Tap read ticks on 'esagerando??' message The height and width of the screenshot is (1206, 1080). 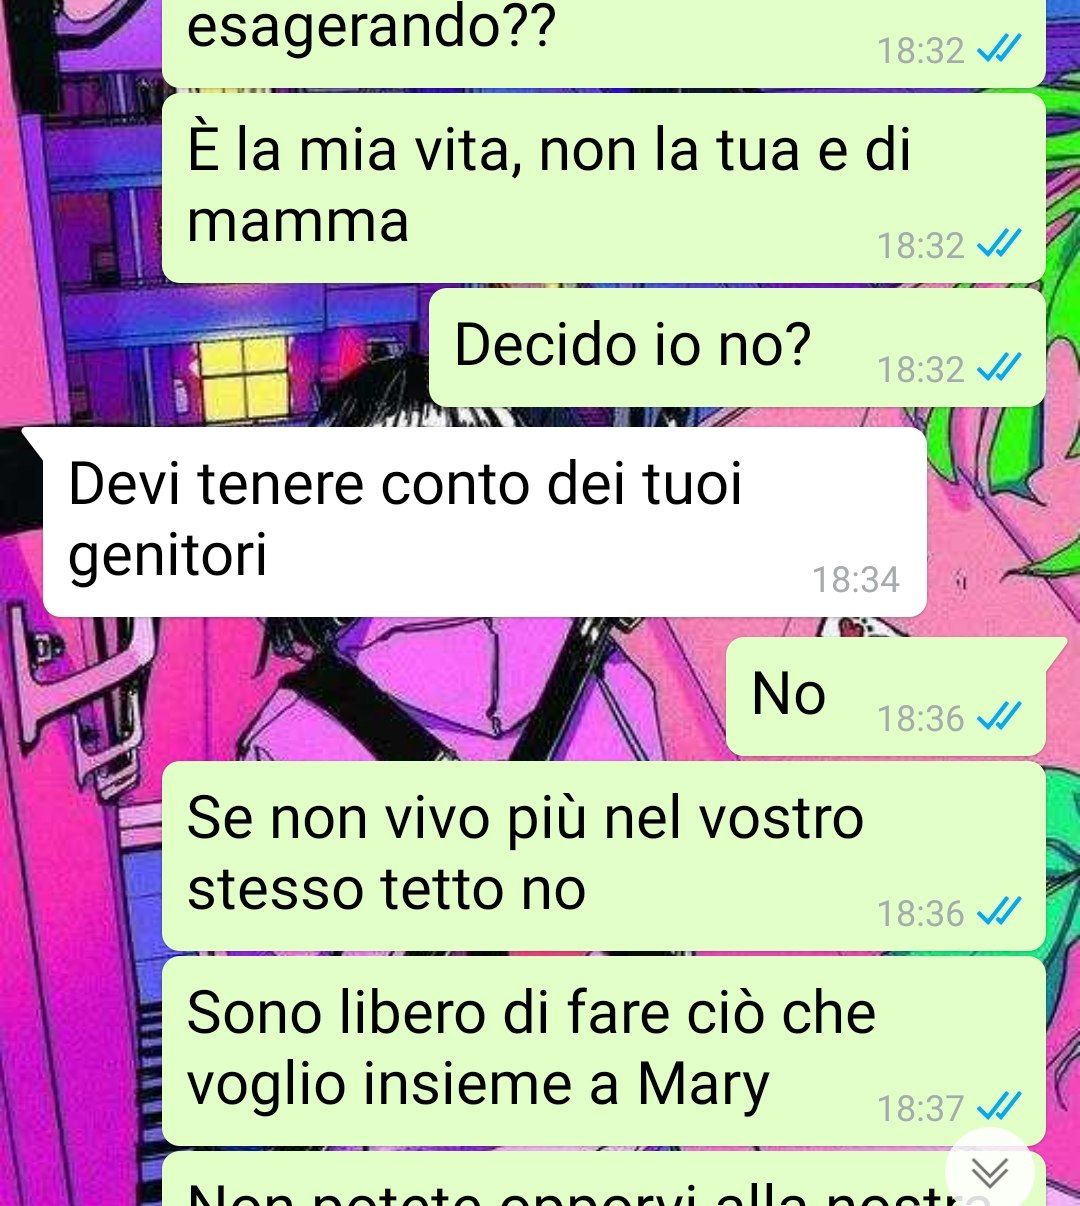click(998, 49)
